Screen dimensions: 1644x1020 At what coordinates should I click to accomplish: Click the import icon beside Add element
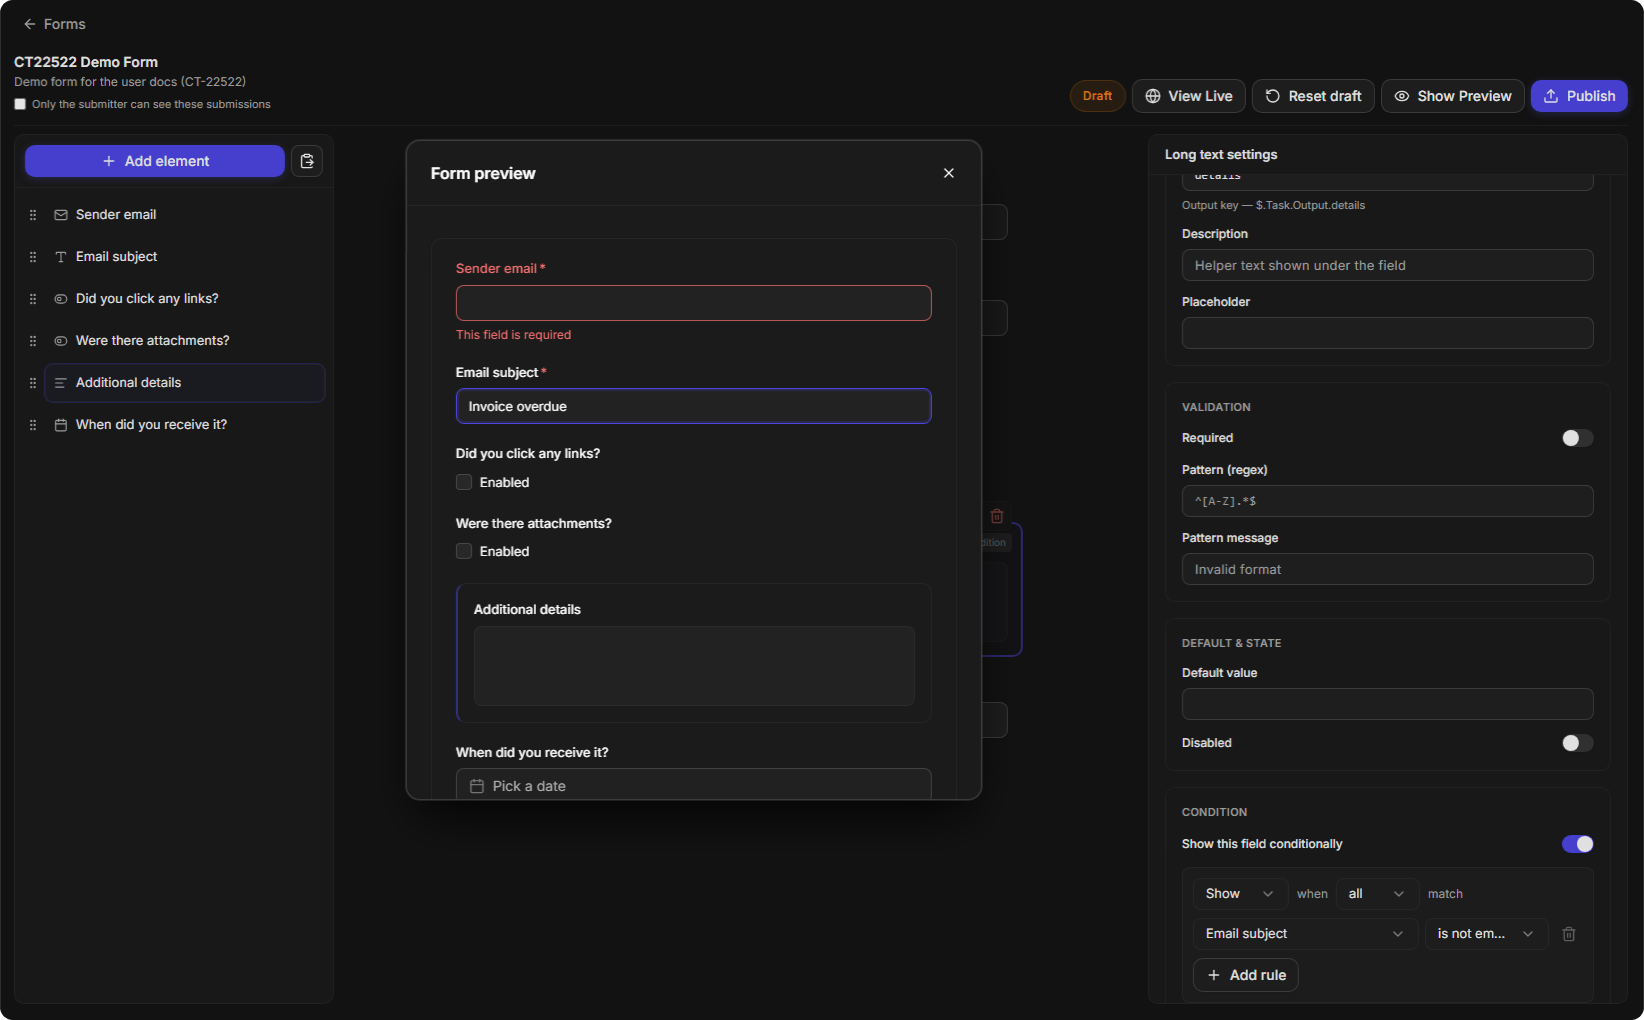[x=307, y=161]
